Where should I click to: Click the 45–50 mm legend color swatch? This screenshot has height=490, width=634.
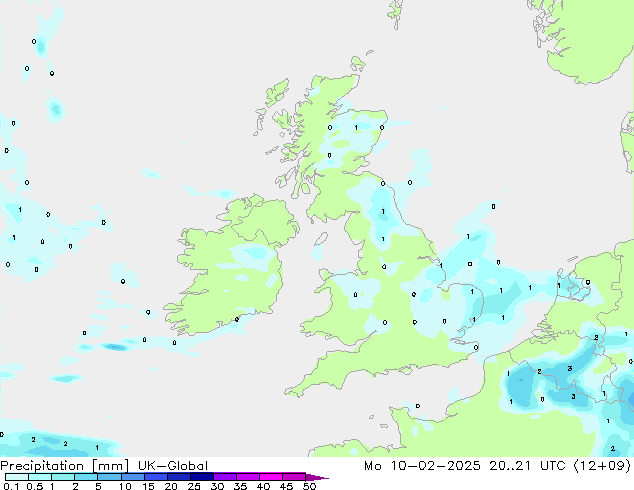point(294,477)
